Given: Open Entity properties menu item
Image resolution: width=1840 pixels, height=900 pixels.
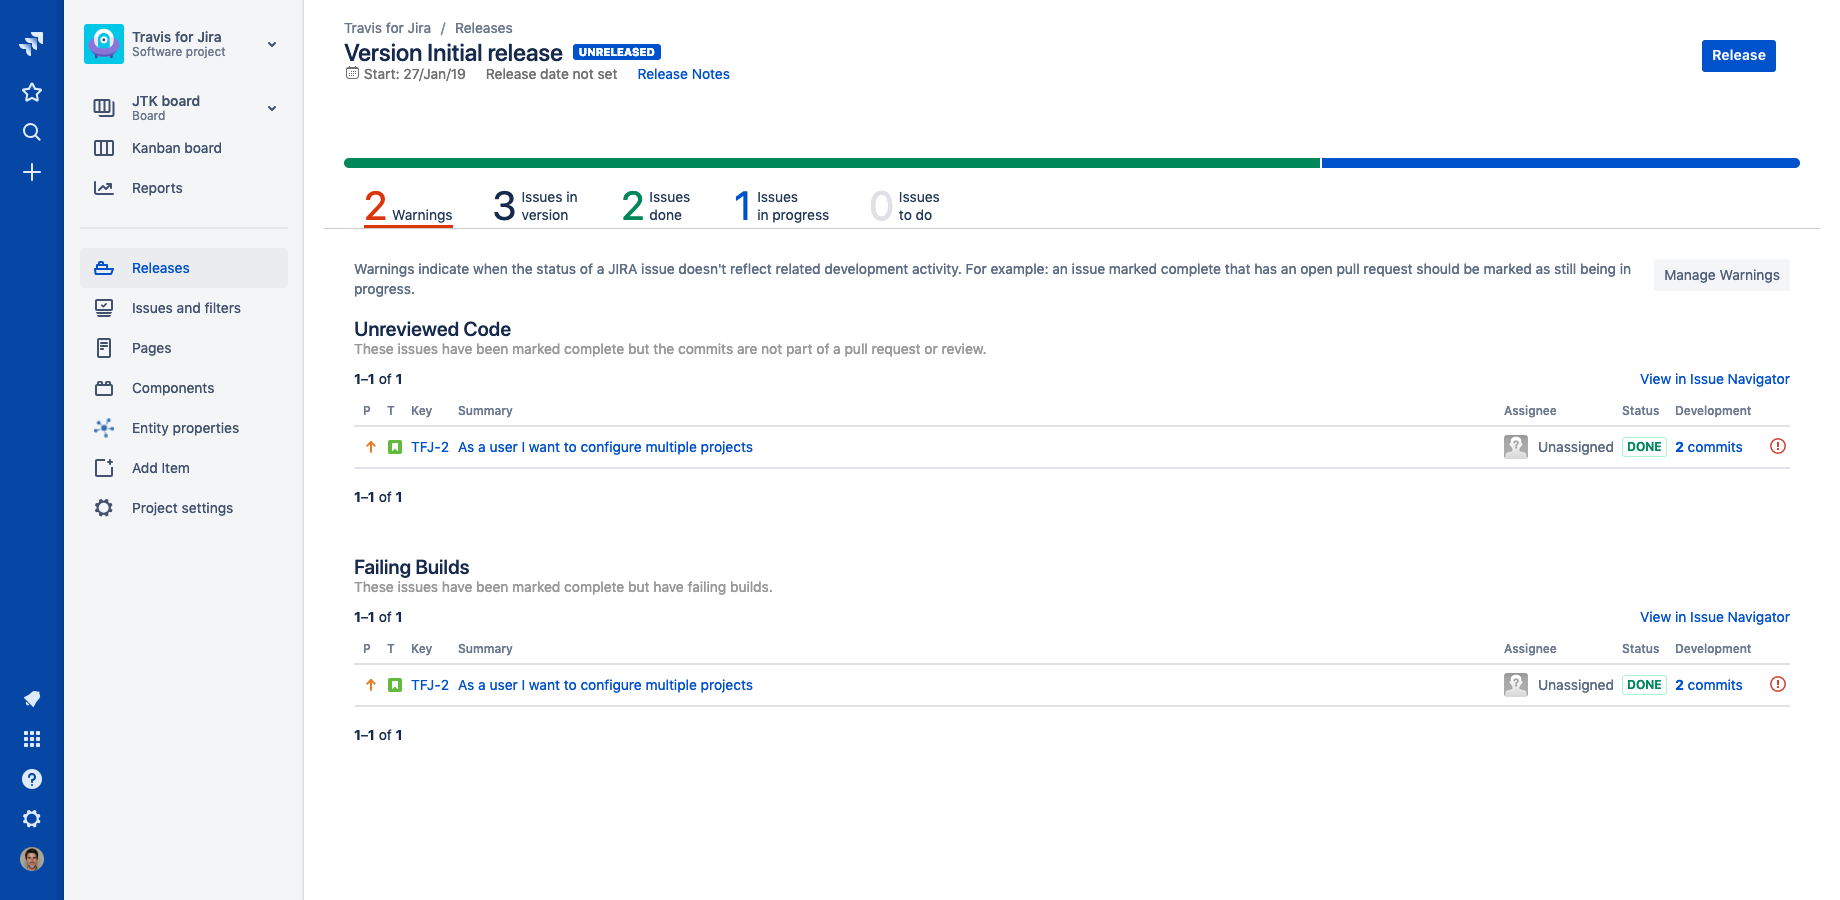Looking at the screenshot, I should point(184,428).
